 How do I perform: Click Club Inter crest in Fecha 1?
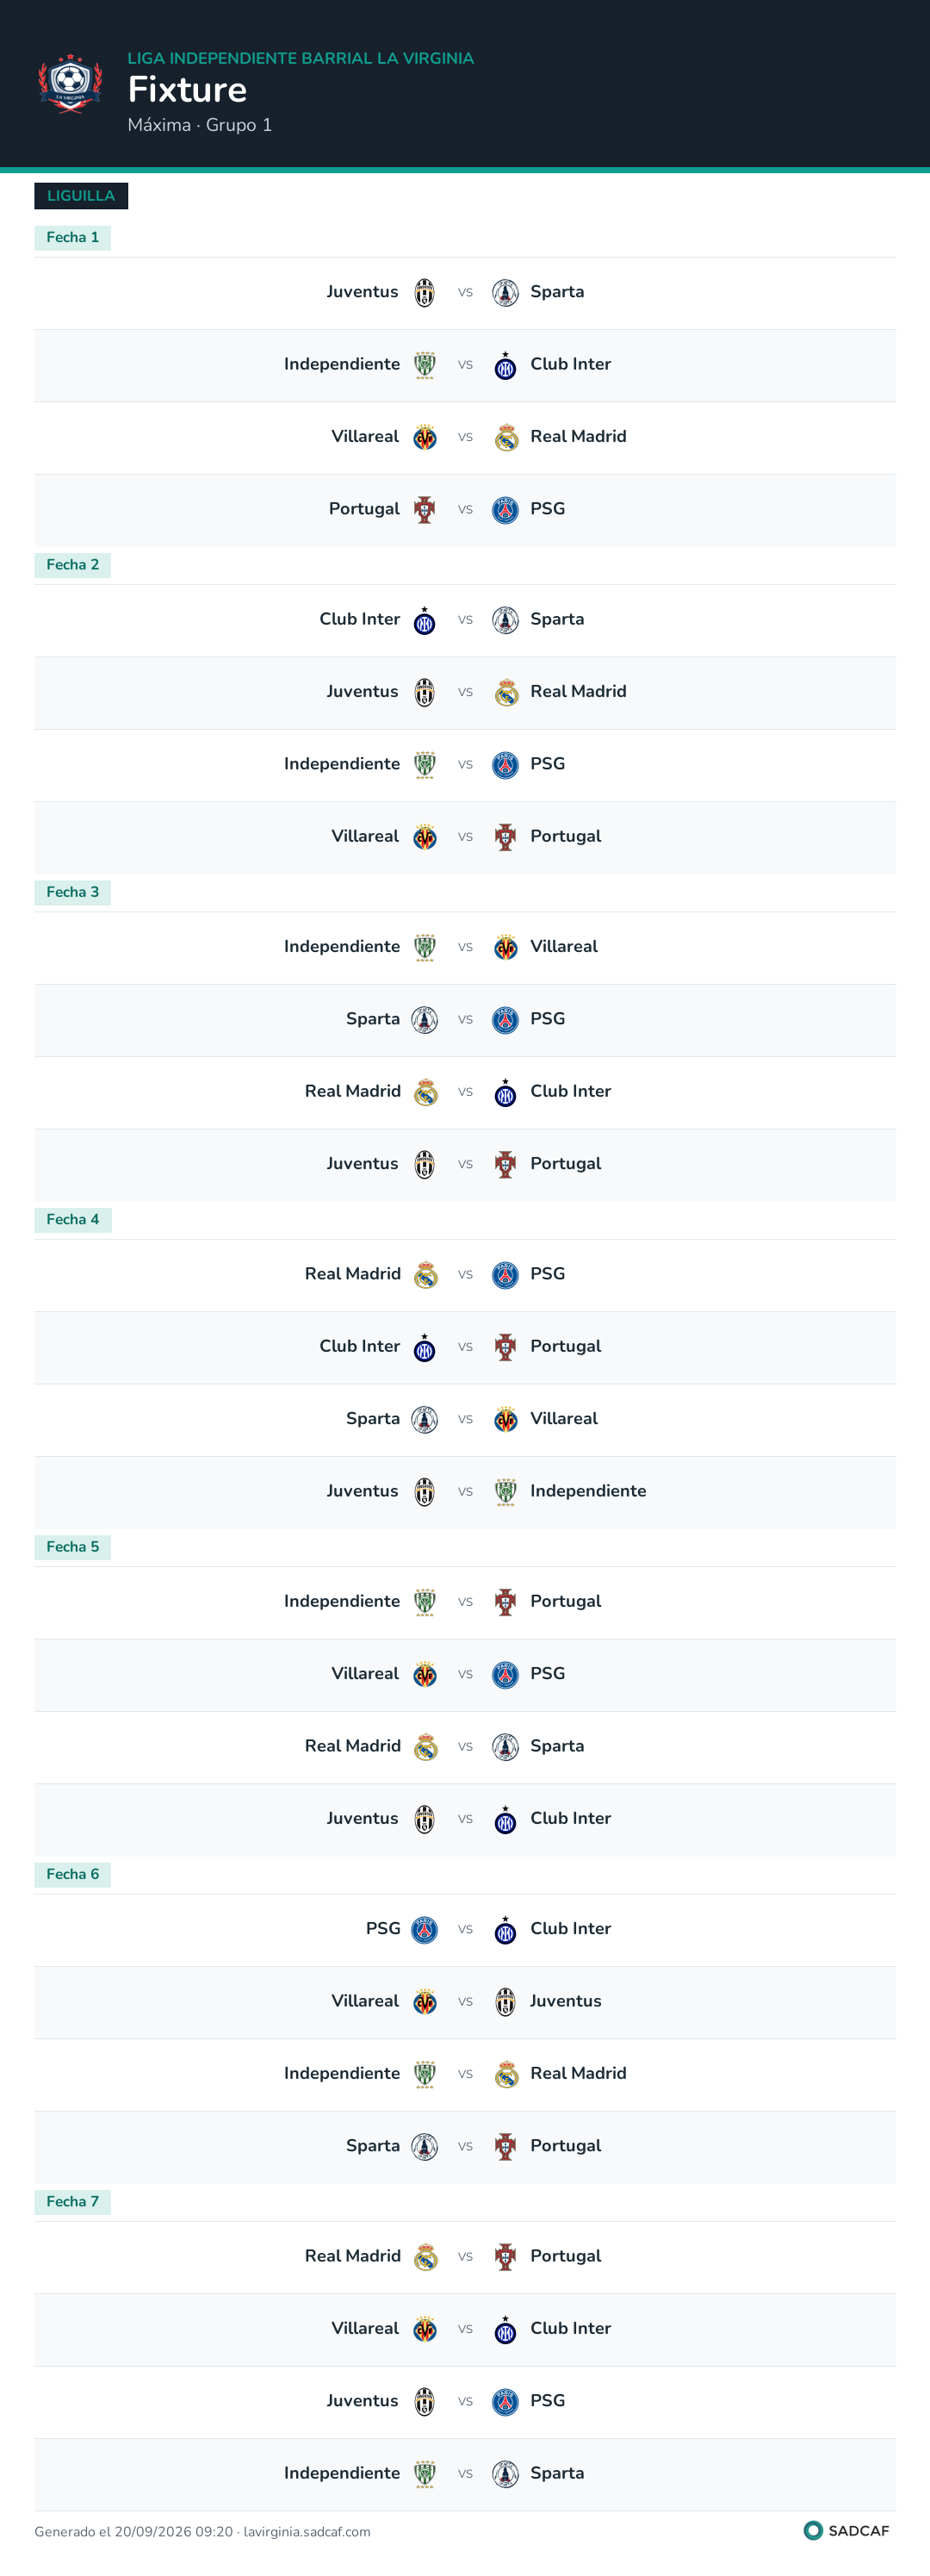506,365
